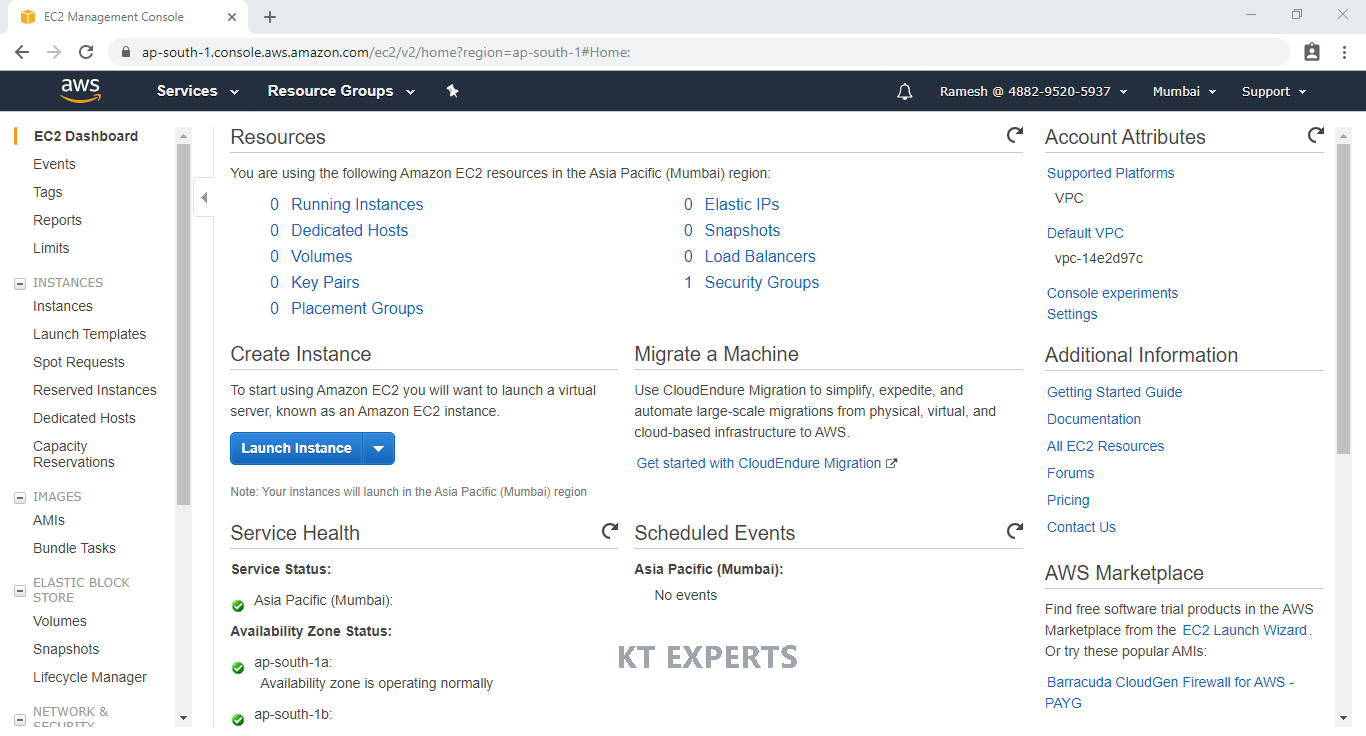Click the browser address bar URL
The image size is (1366, 736).
coord(386,52)
